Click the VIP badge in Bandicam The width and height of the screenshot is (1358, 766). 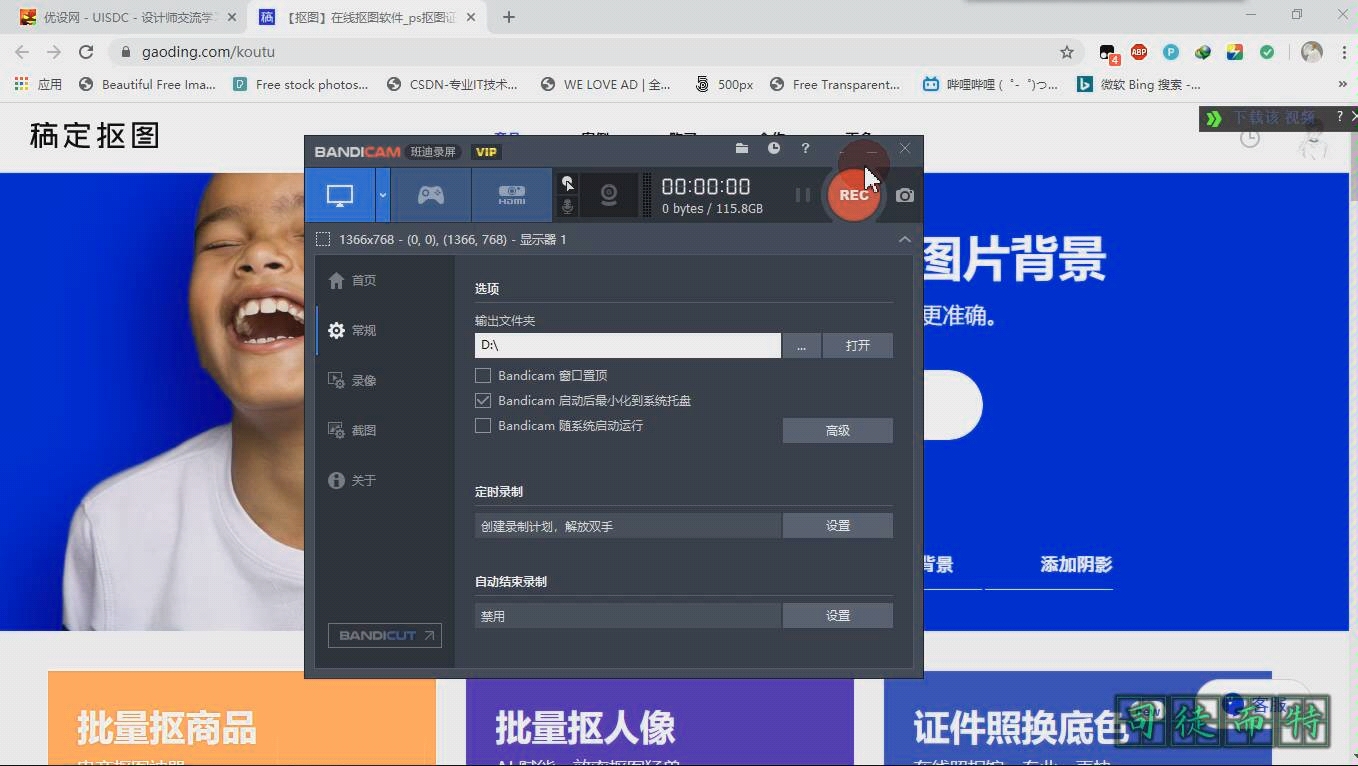(x=486, y=152)
